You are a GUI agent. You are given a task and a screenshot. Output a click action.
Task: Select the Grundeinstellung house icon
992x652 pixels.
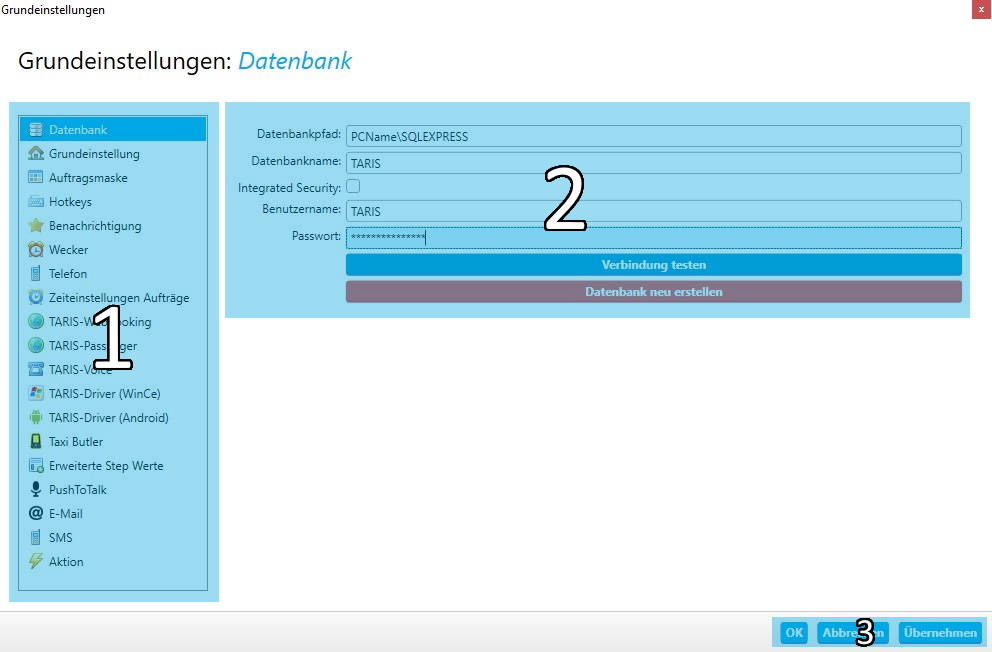tap(36, 154)
